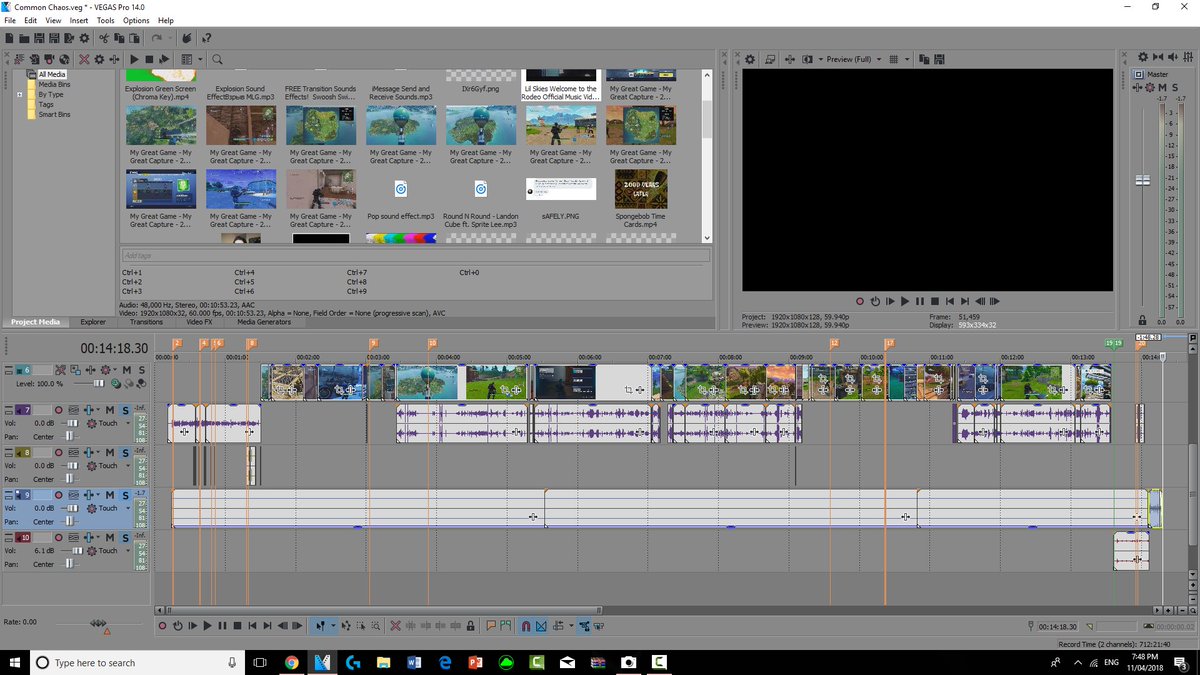Click timeline marker 17
This screenshot has width=1200, height=675.
click(889, 343)
